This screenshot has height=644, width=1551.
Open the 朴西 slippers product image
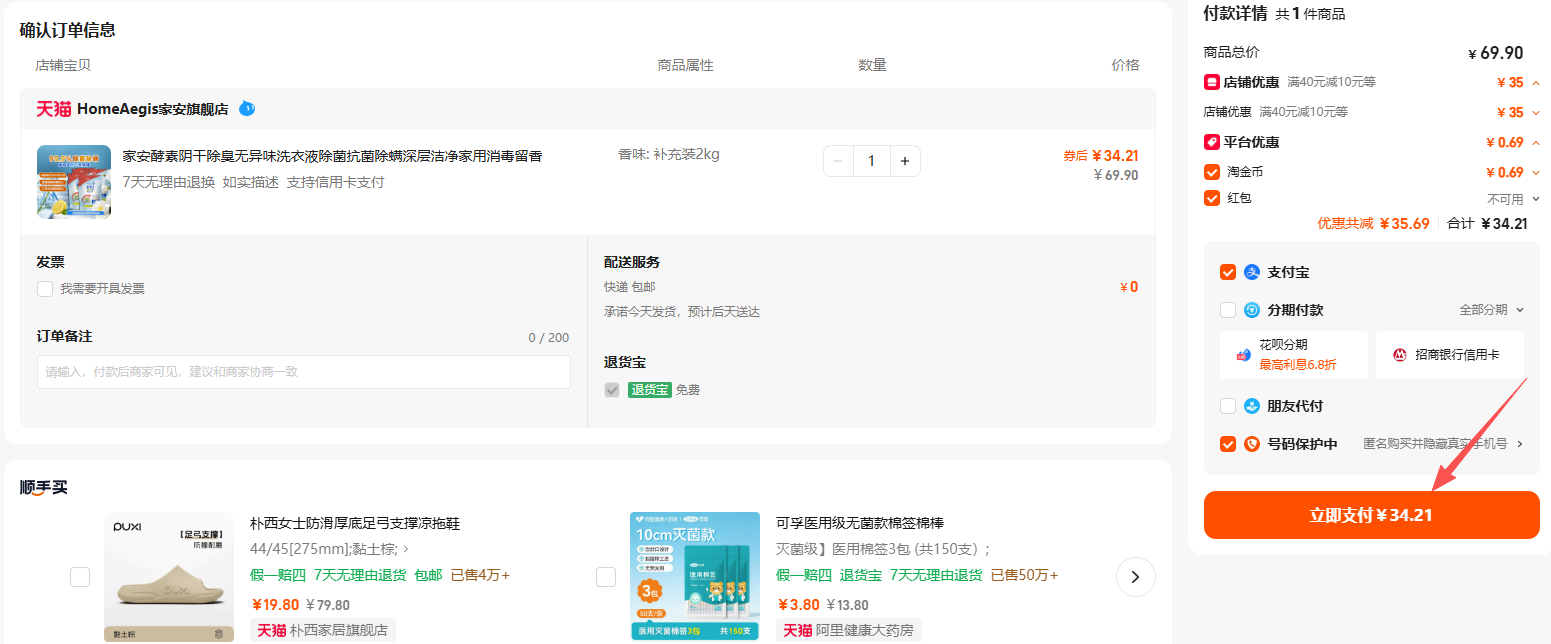169,577
